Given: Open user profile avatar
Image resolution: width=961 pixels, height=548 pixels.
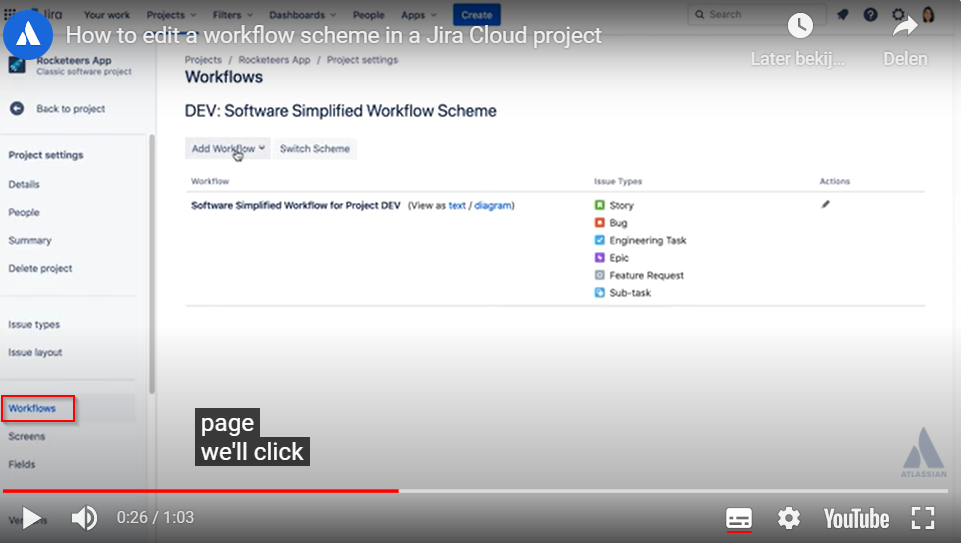Looking at the screenshot, I should click(x=928, y=14).
